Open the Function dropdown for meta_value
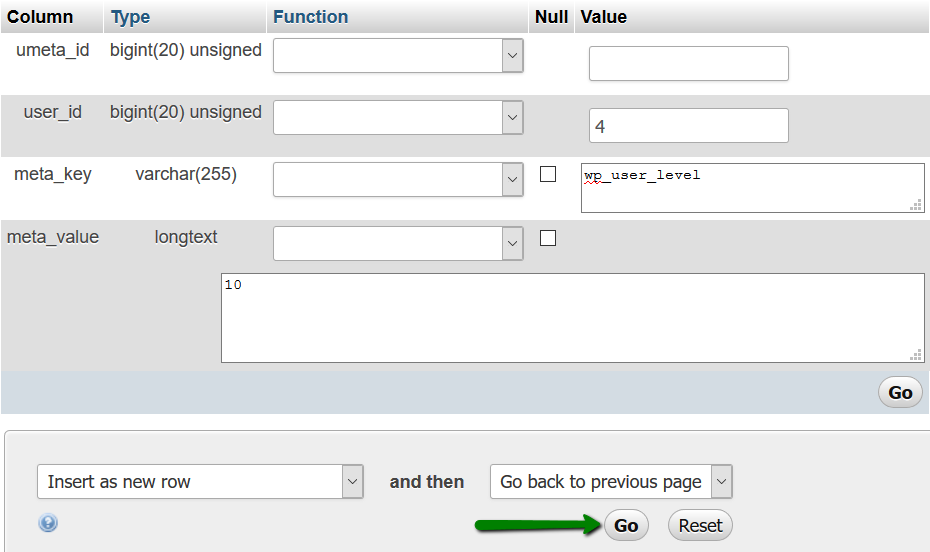930x552 pixels. 398,244
